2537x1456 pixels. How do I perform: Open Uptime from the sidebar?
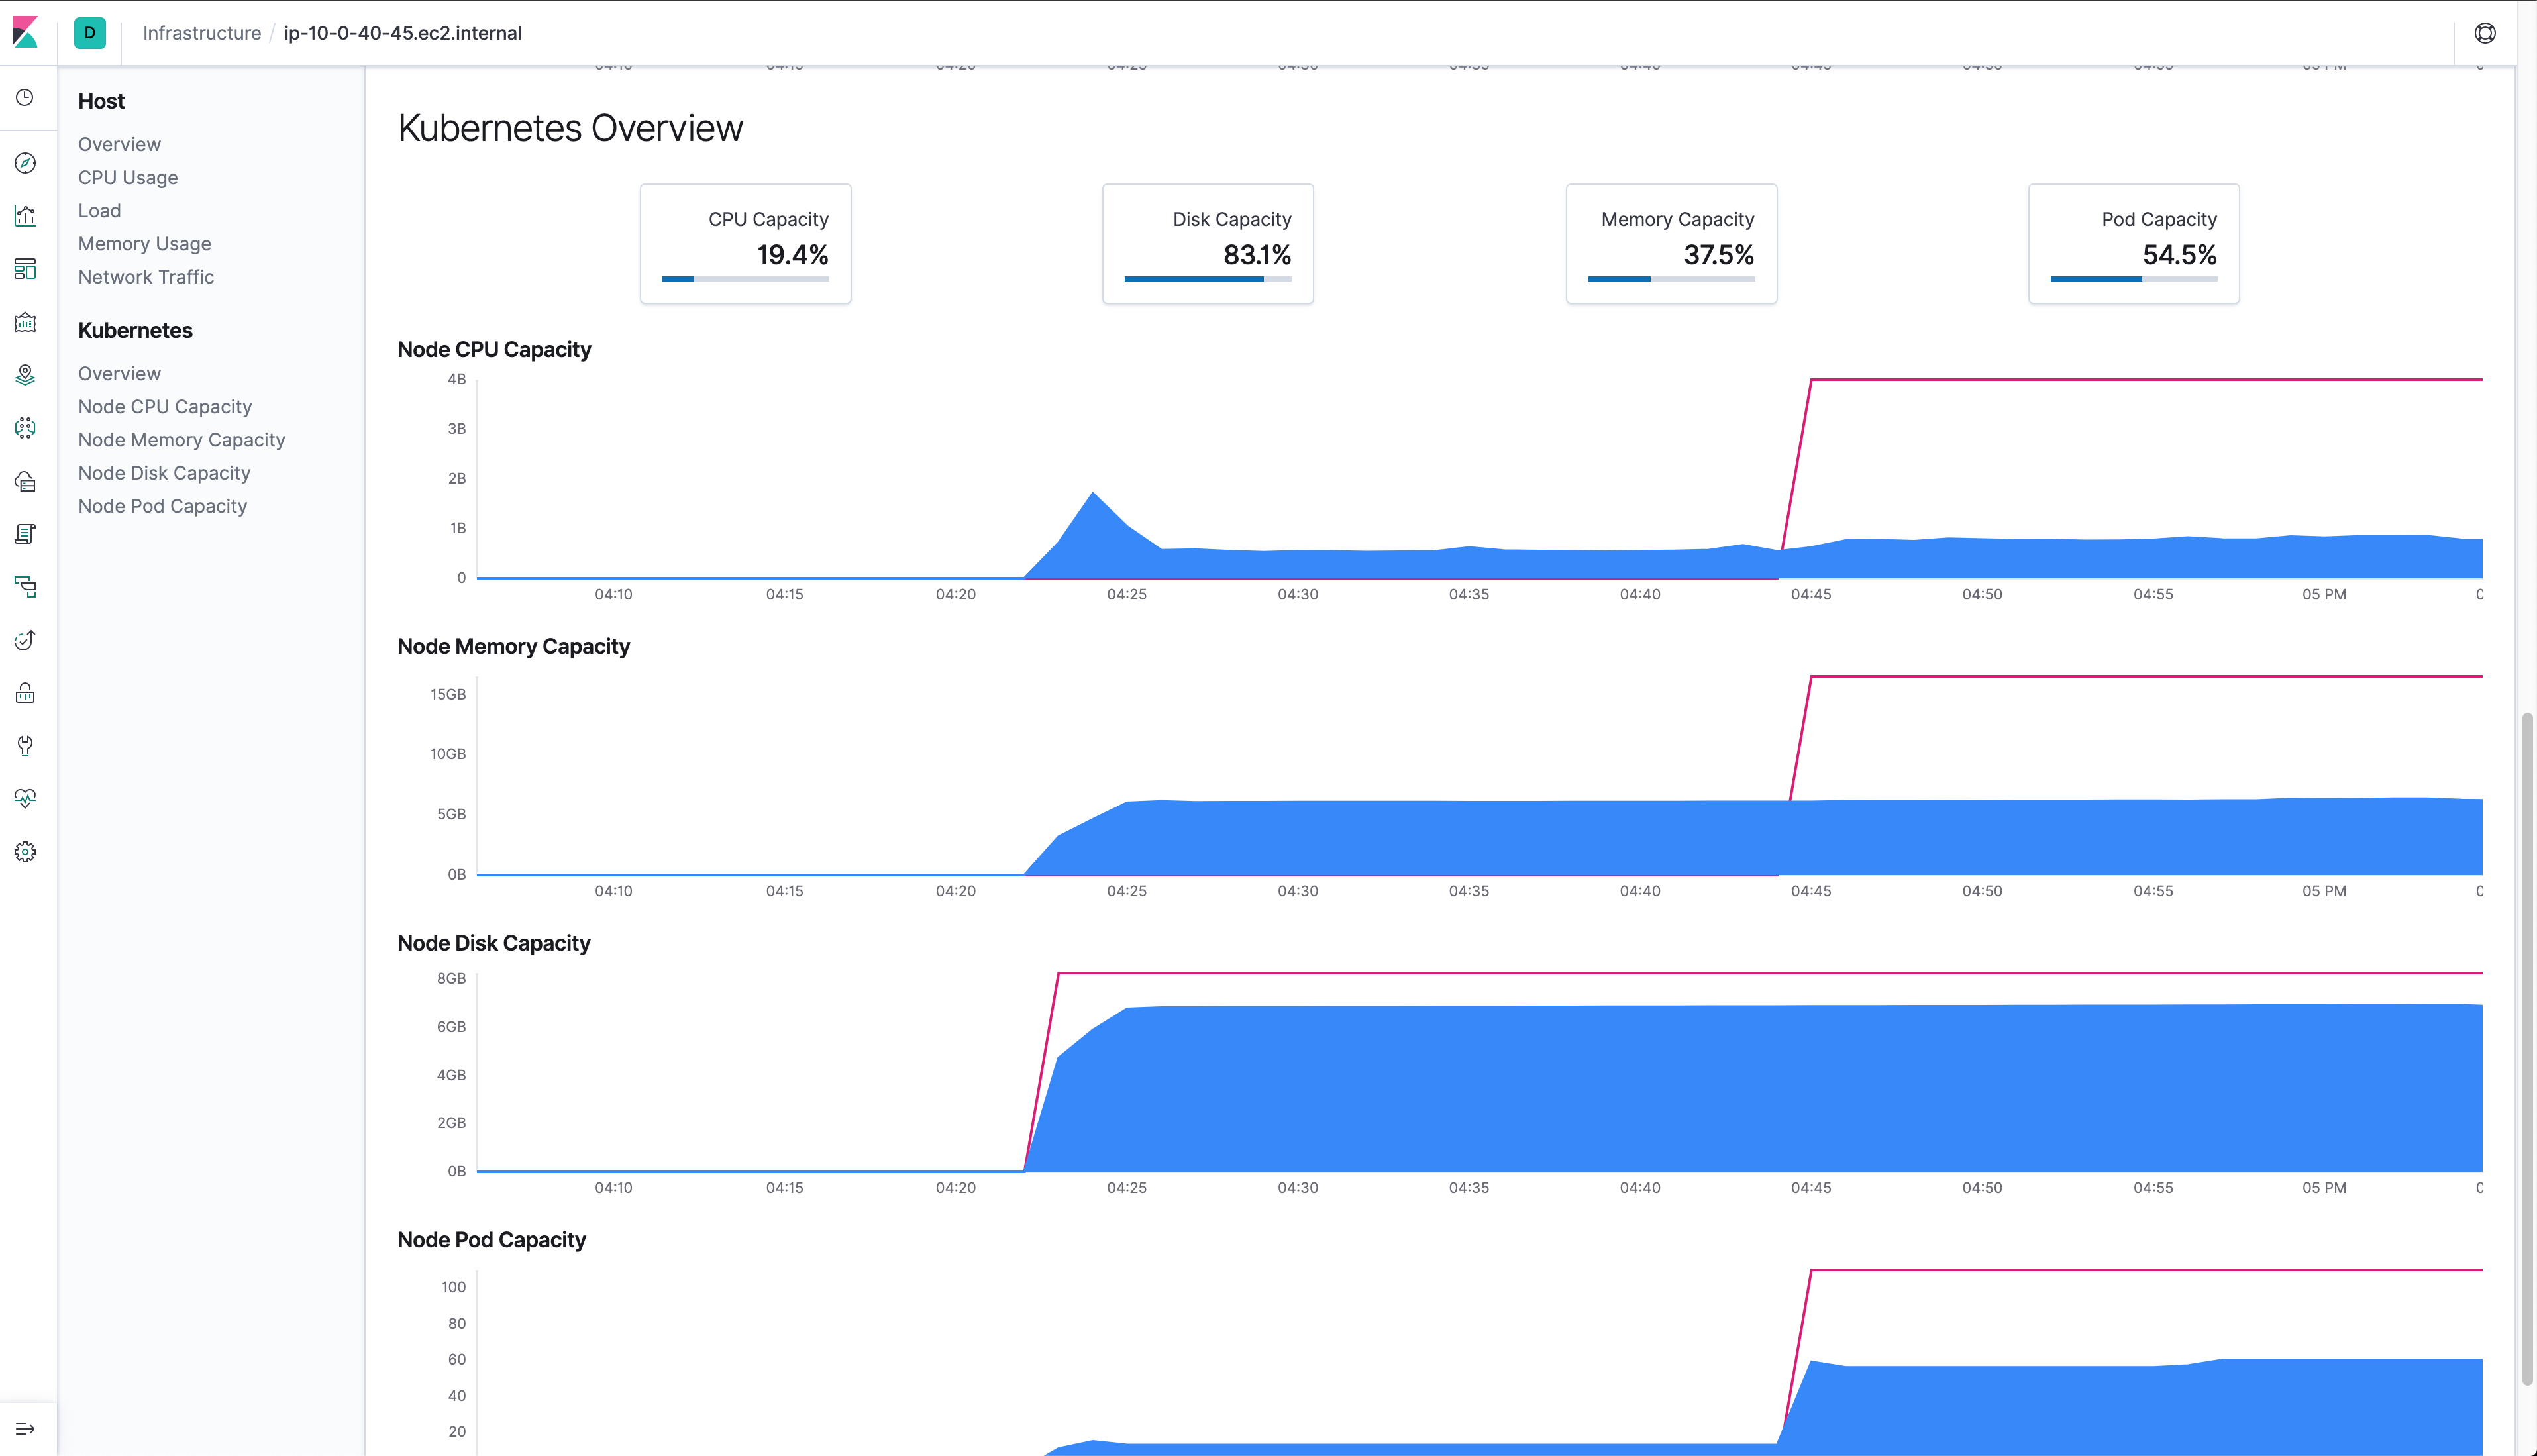coord(26,640)
